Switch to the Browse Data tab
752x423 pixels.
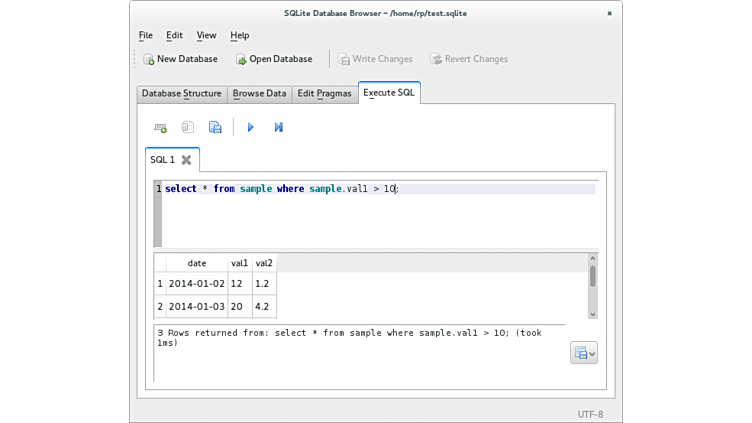pos(259,93)
